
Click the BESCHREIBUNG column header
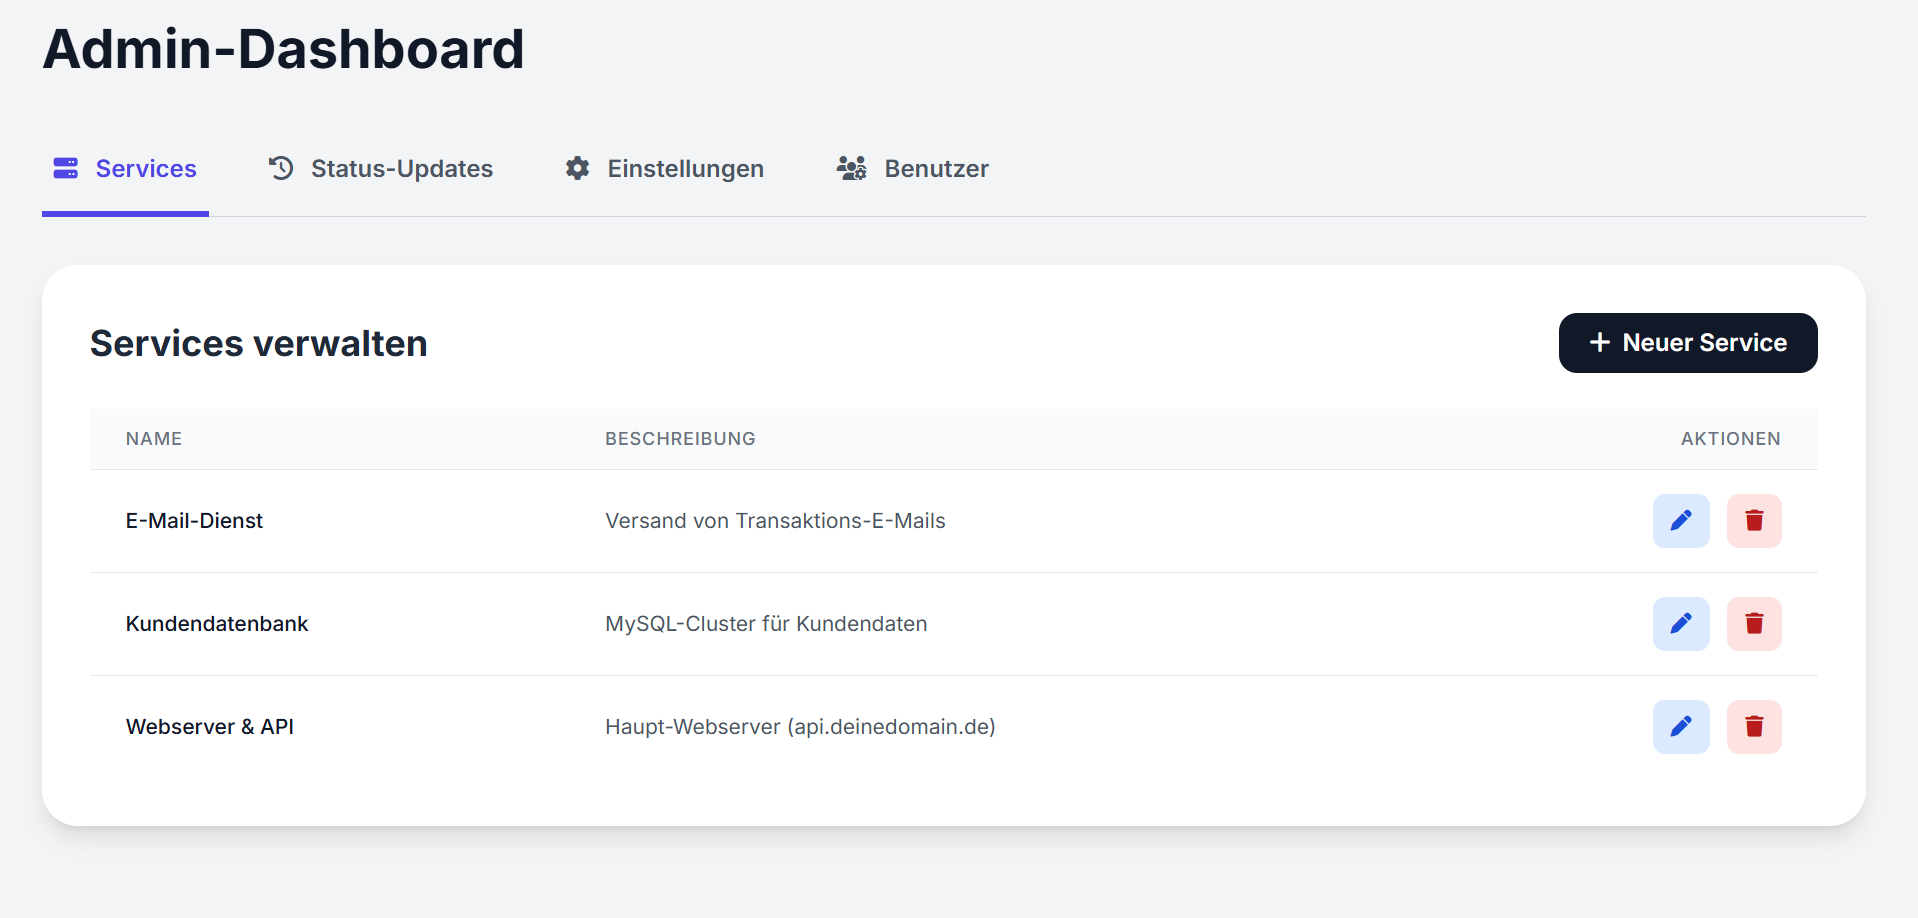click(x=680, y=438)
